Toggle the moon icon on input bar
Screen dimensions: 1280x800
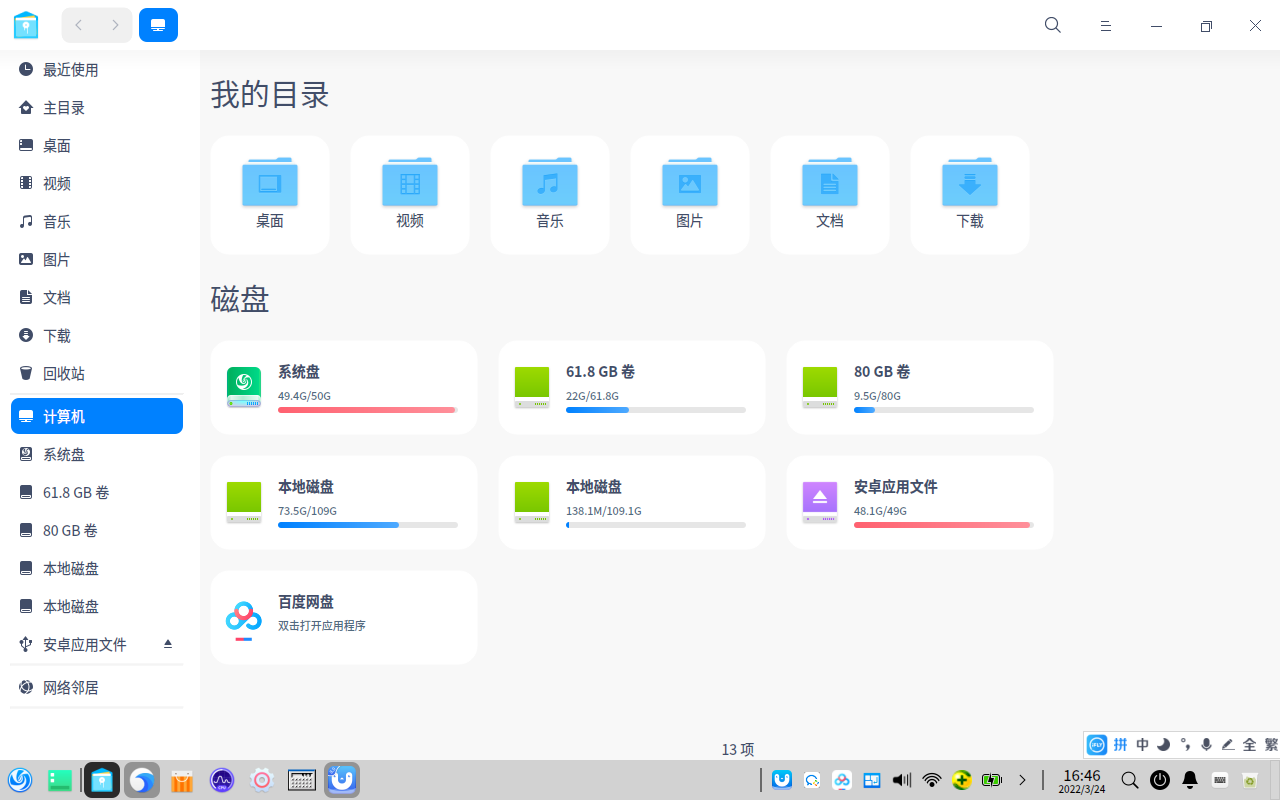(x=1164, y=745)
